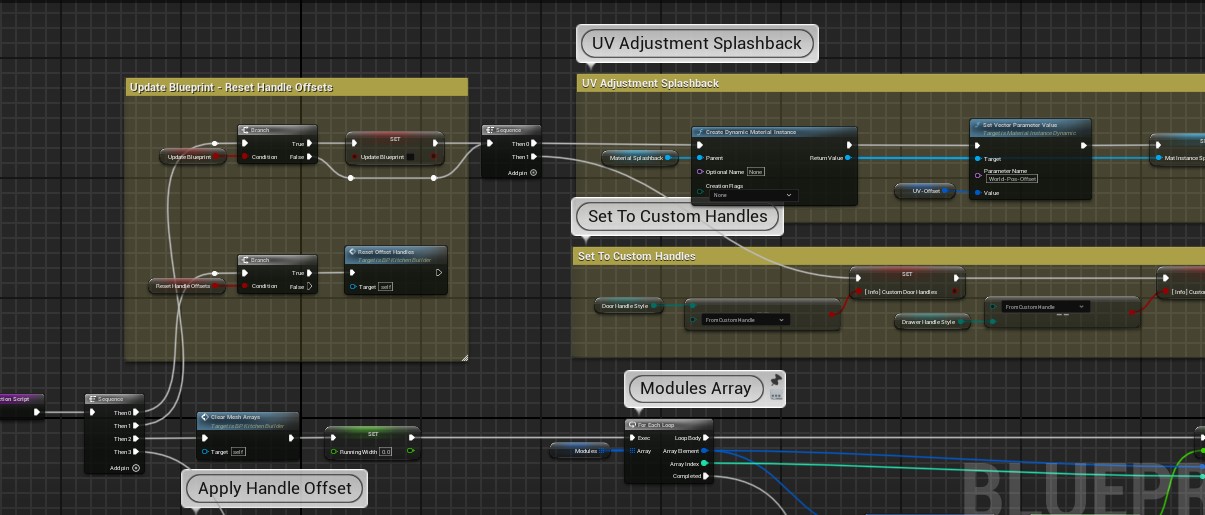This screenshot has height=515, width=1205.
Task: Select the Update Blueprint - Reset Handle Offsets comment header
Action: [x=298, y=87]
